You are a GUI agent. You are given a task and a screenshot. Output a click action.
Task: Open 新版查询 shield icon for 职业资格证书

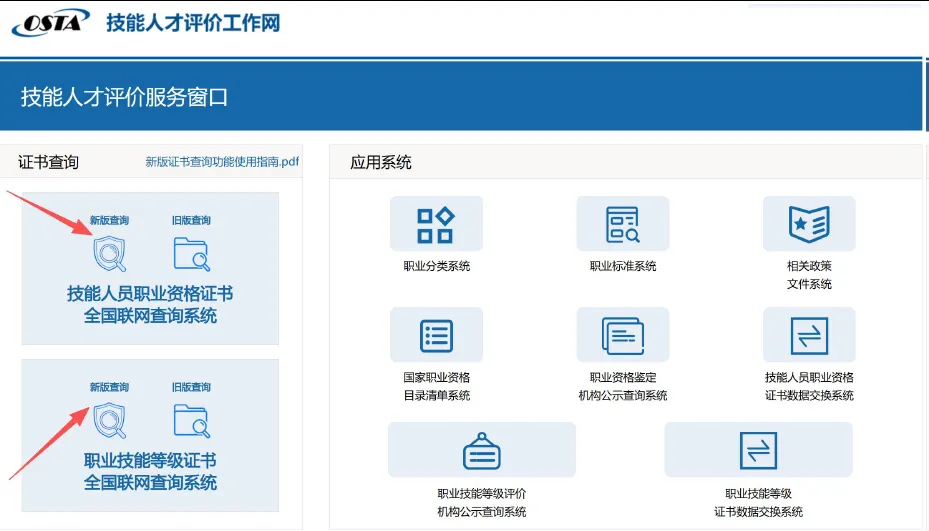click(x=110, y=254)
